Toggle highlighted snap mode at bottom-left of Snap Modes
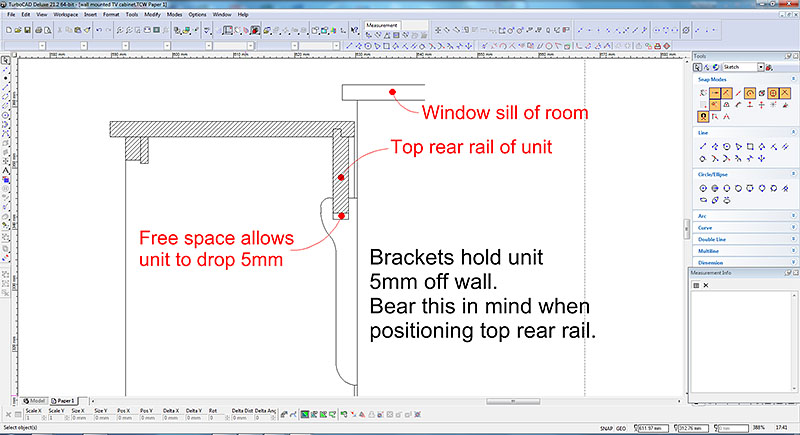Screen dimensions: 800x435 703,115
